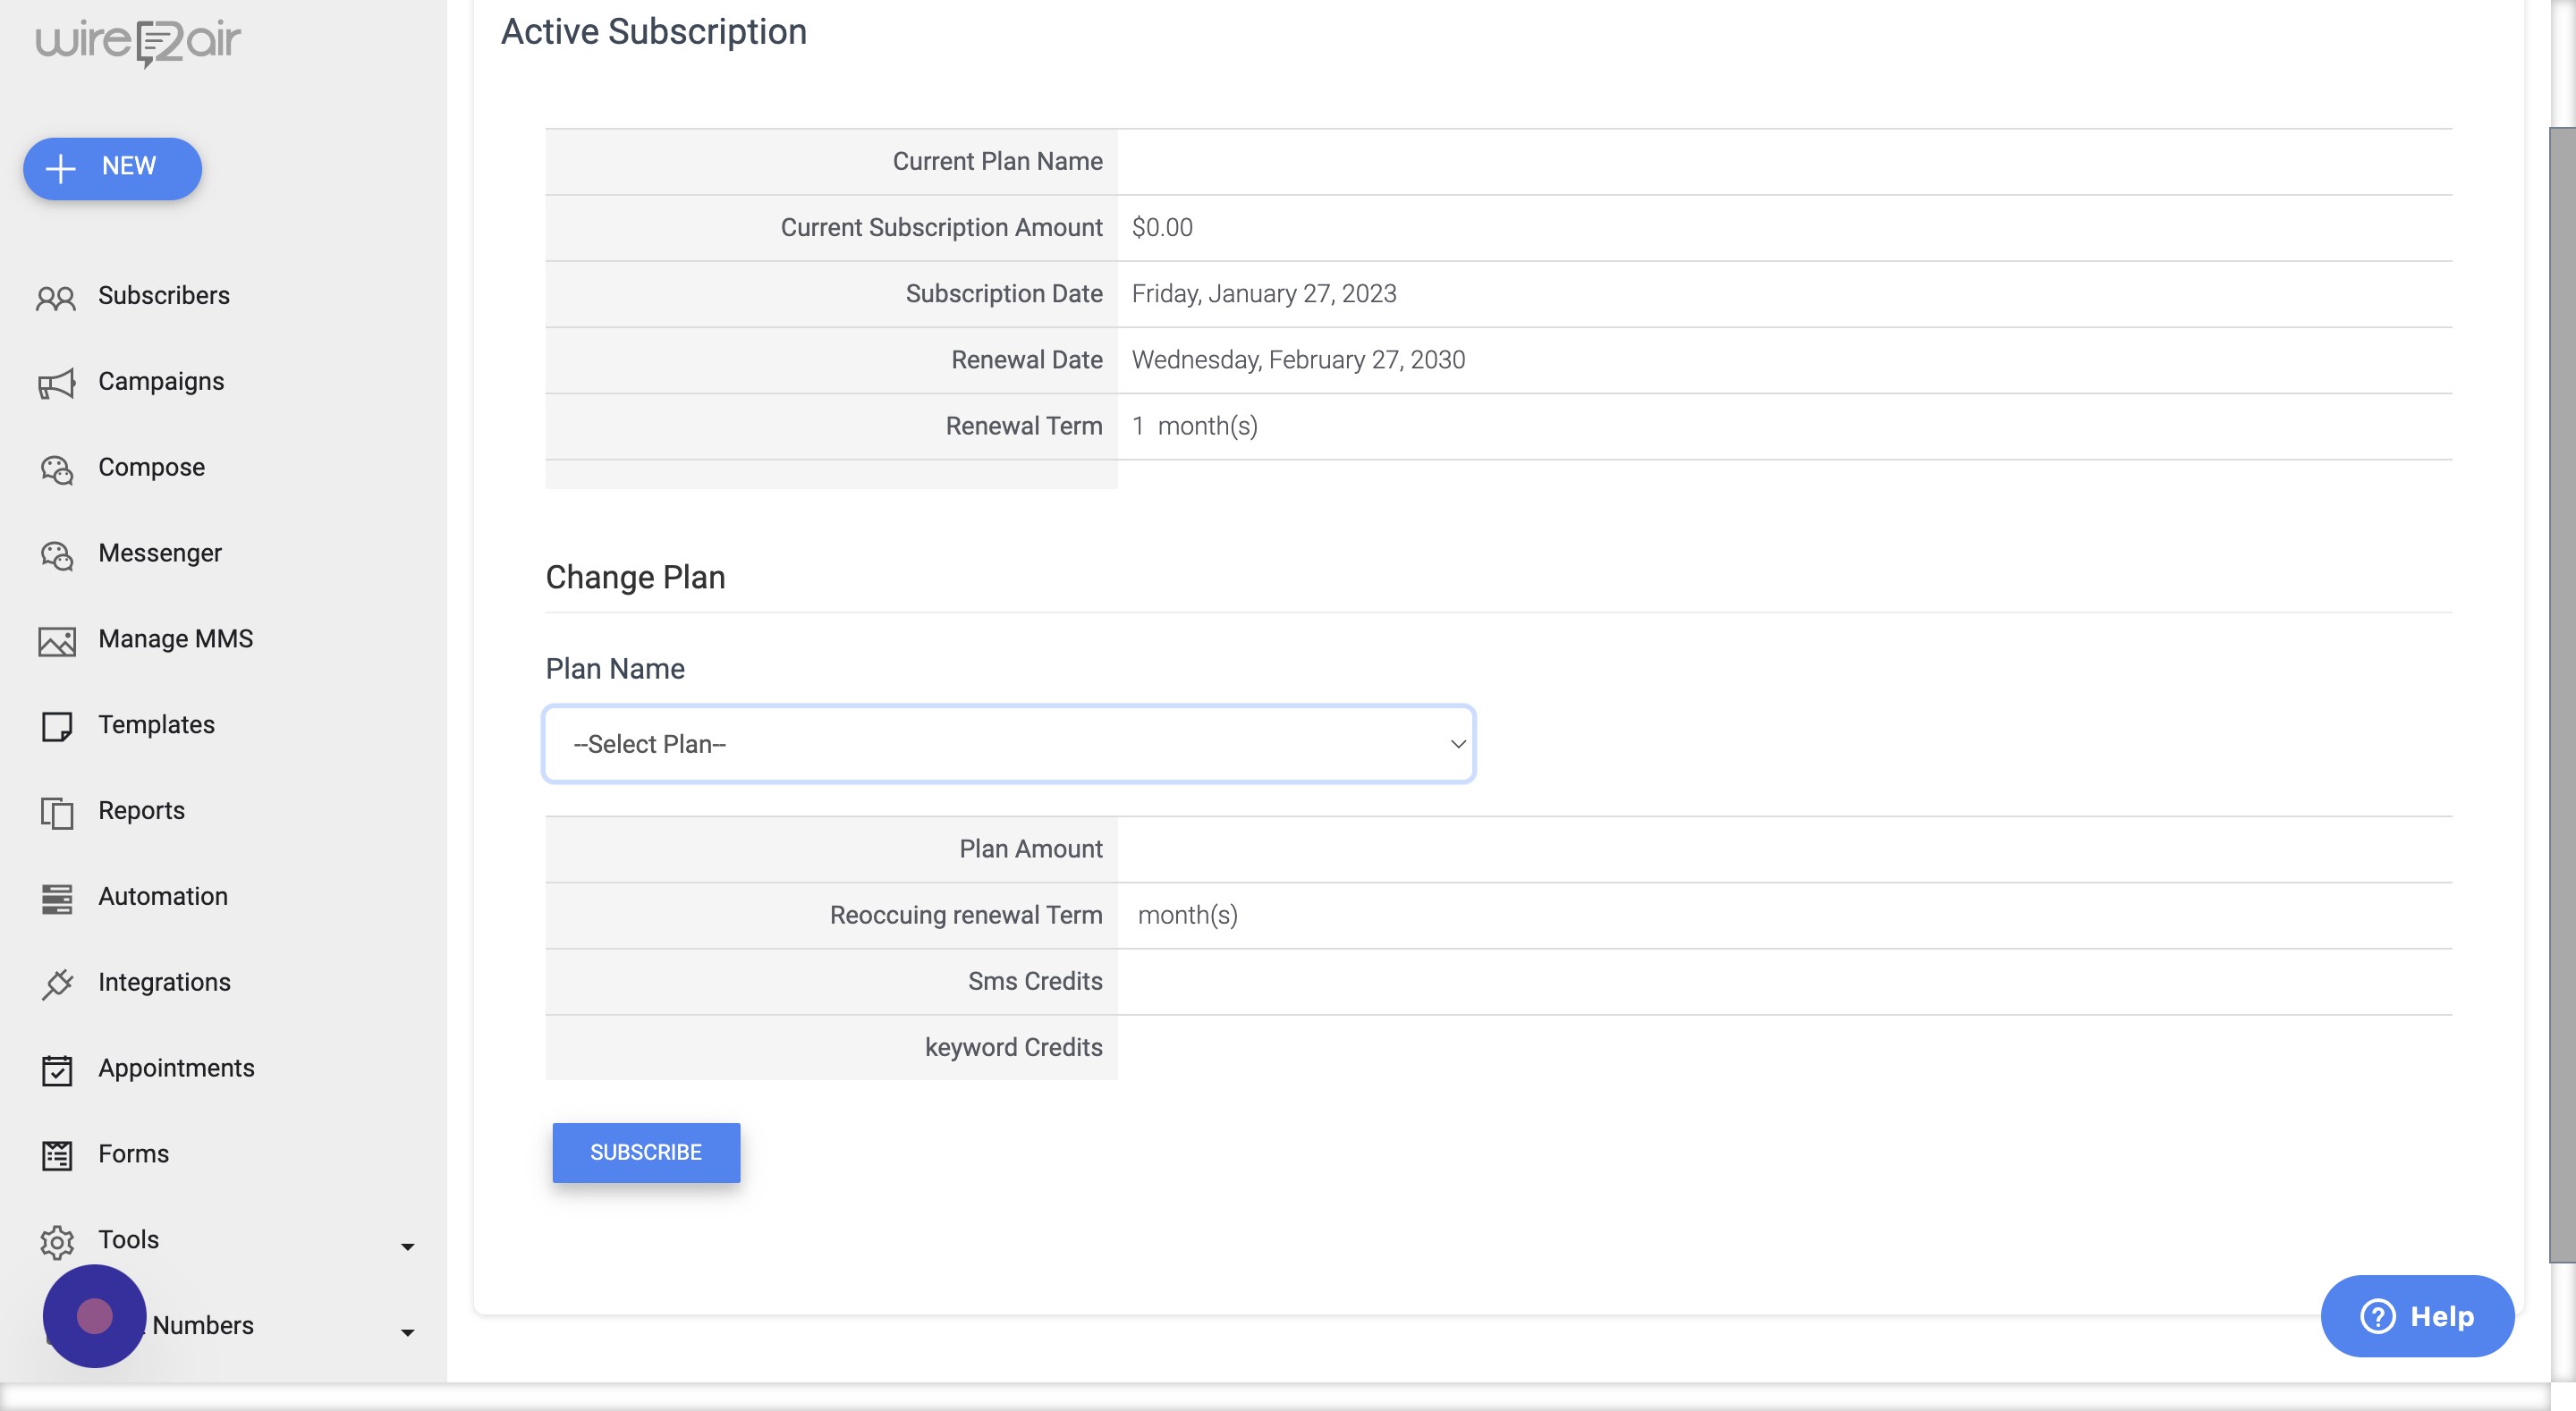Click the Reoccuing renewal Term label
This screenshot has width=2576, height=1411.
pyautogui.click(x=966, y=915)
